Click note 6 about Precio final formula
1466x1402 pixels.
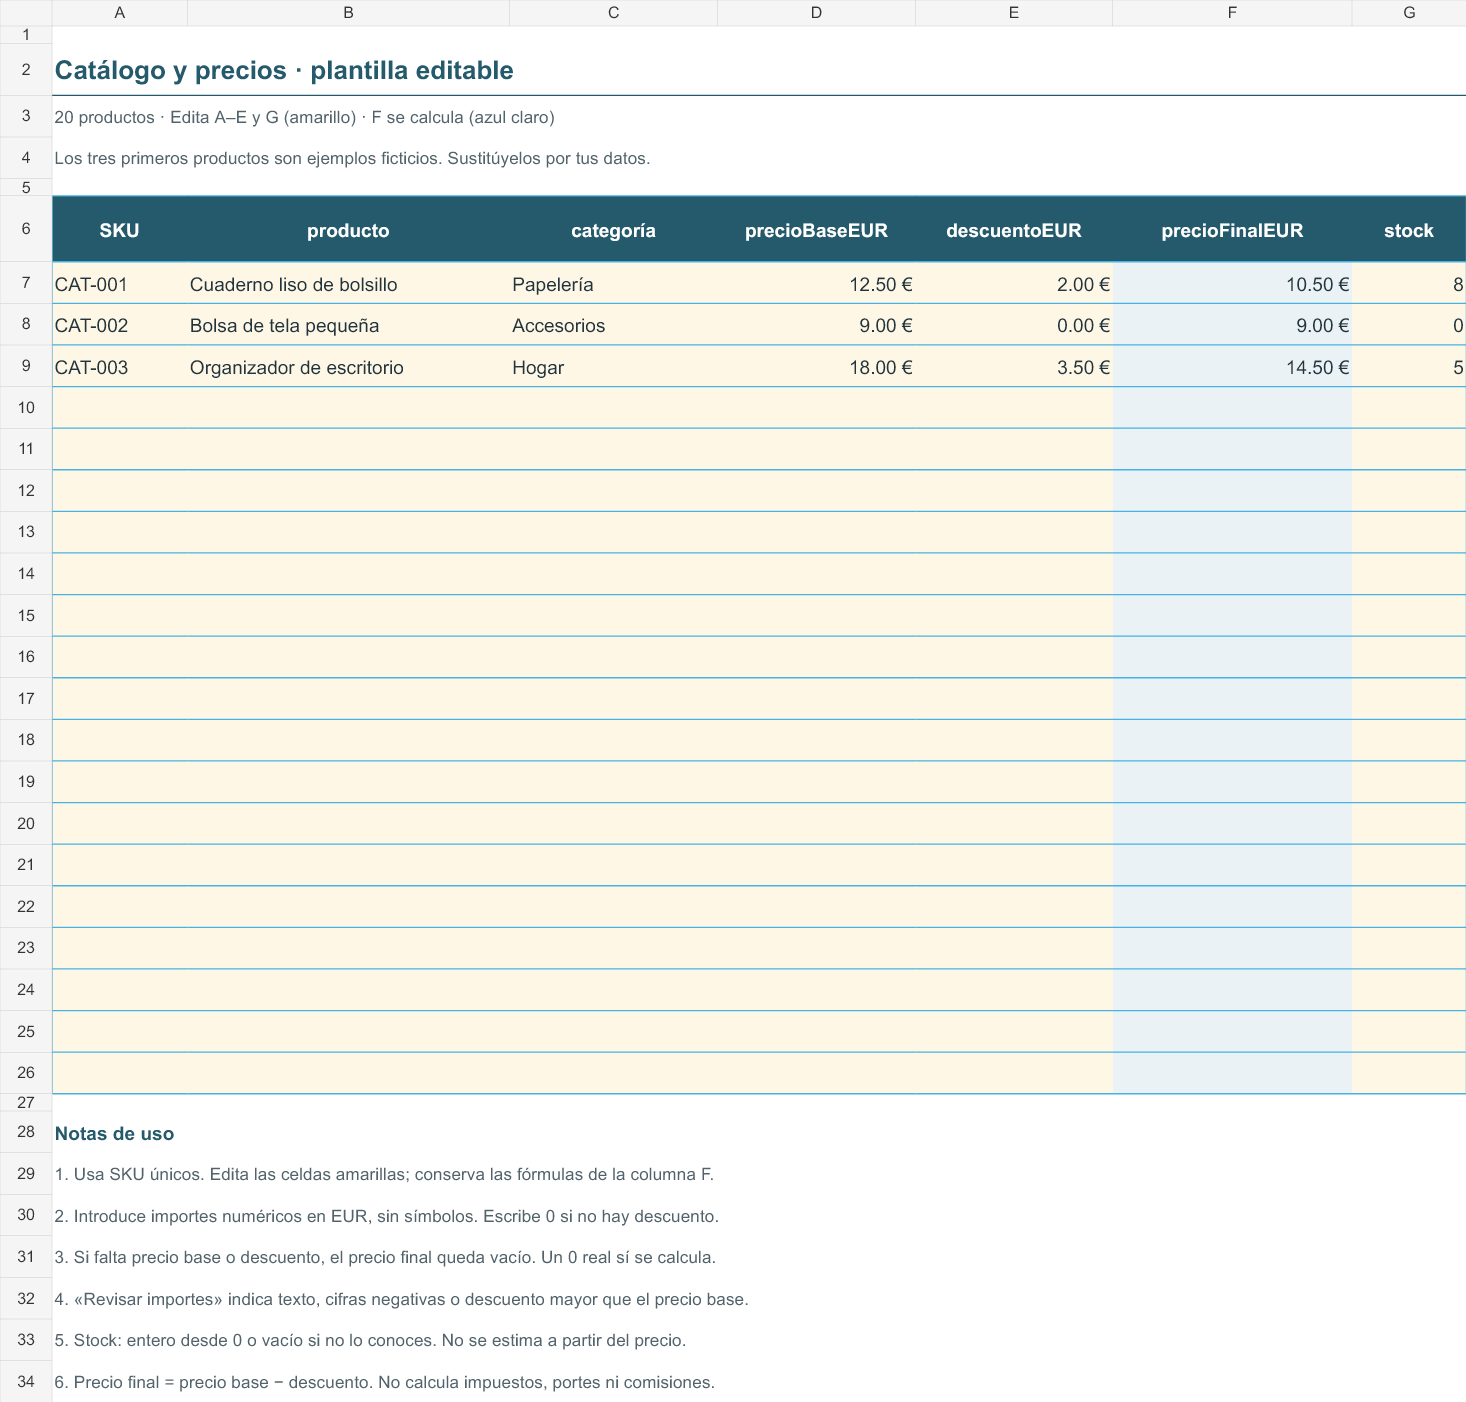(x=384, y=1382)
